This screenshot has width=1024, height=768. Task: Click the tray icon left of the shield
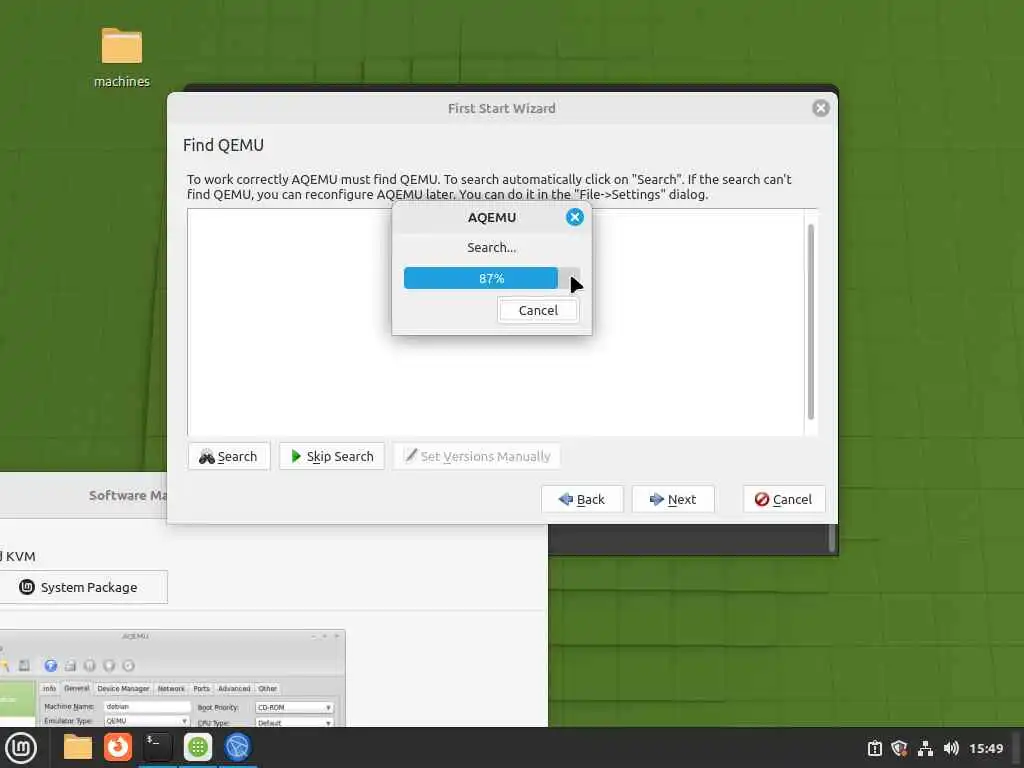[x=874, y=748]
